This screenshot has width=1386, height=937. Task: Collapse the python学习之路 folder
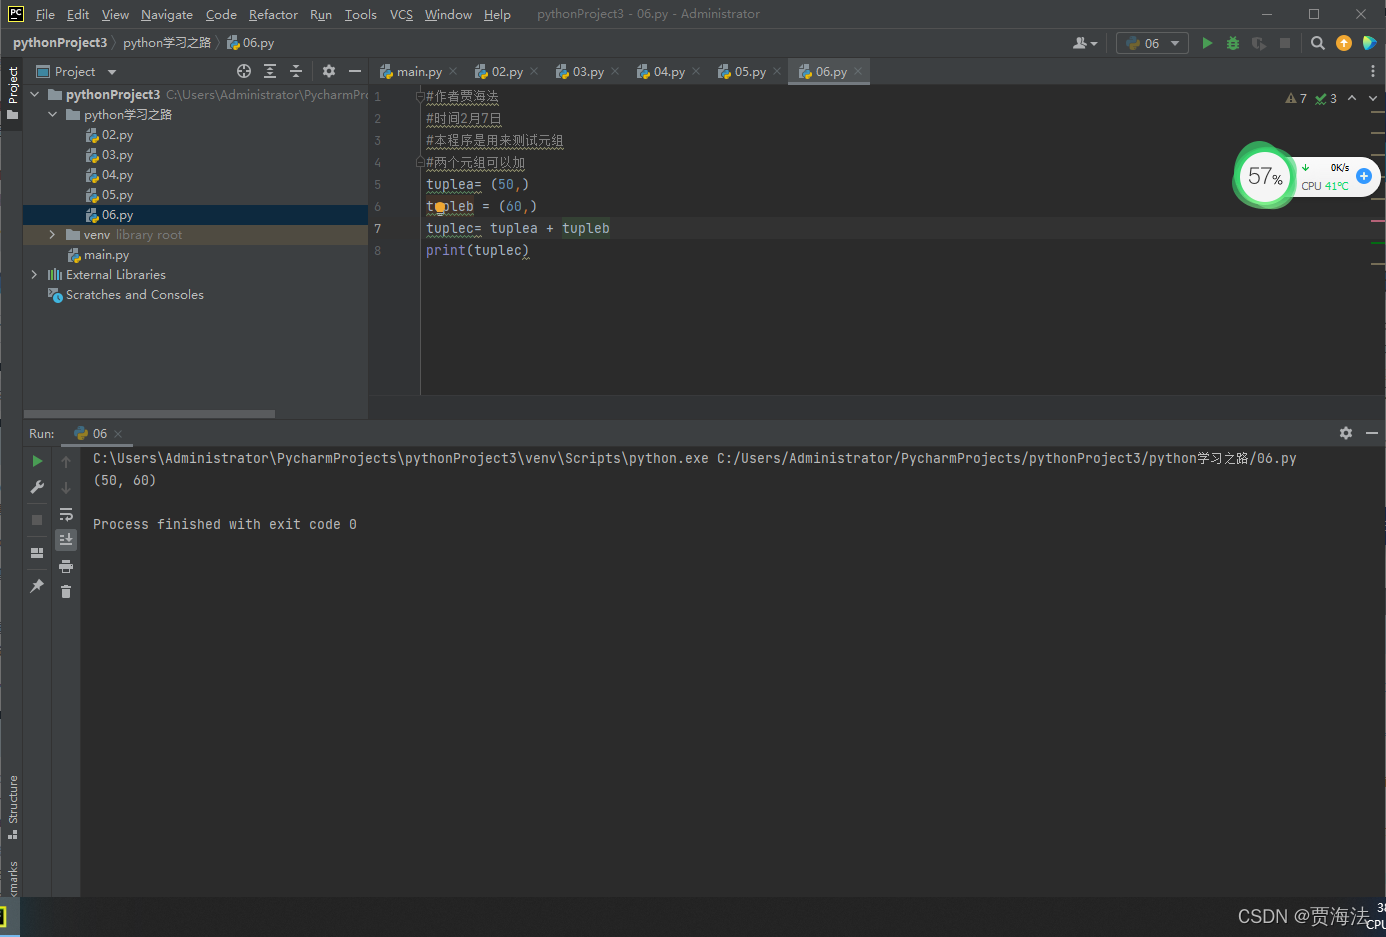pos(53,115)
